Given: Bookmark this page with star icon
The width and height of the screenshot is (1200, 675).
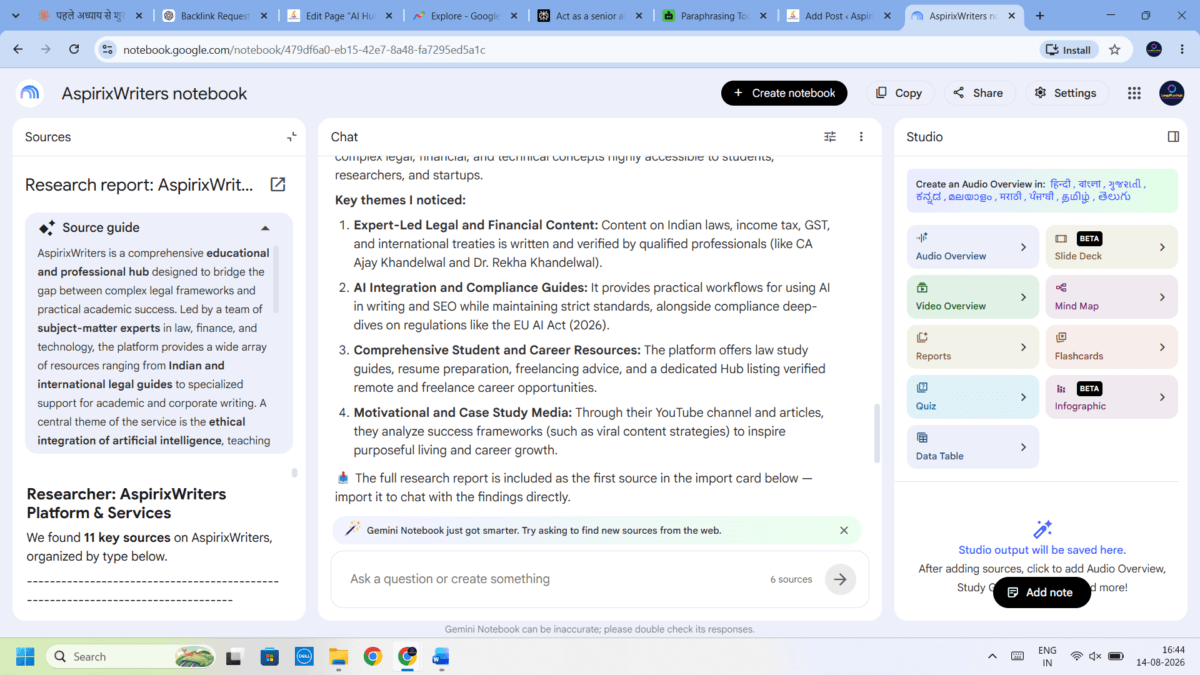Looking at the screenshot, I should 1115,49.
